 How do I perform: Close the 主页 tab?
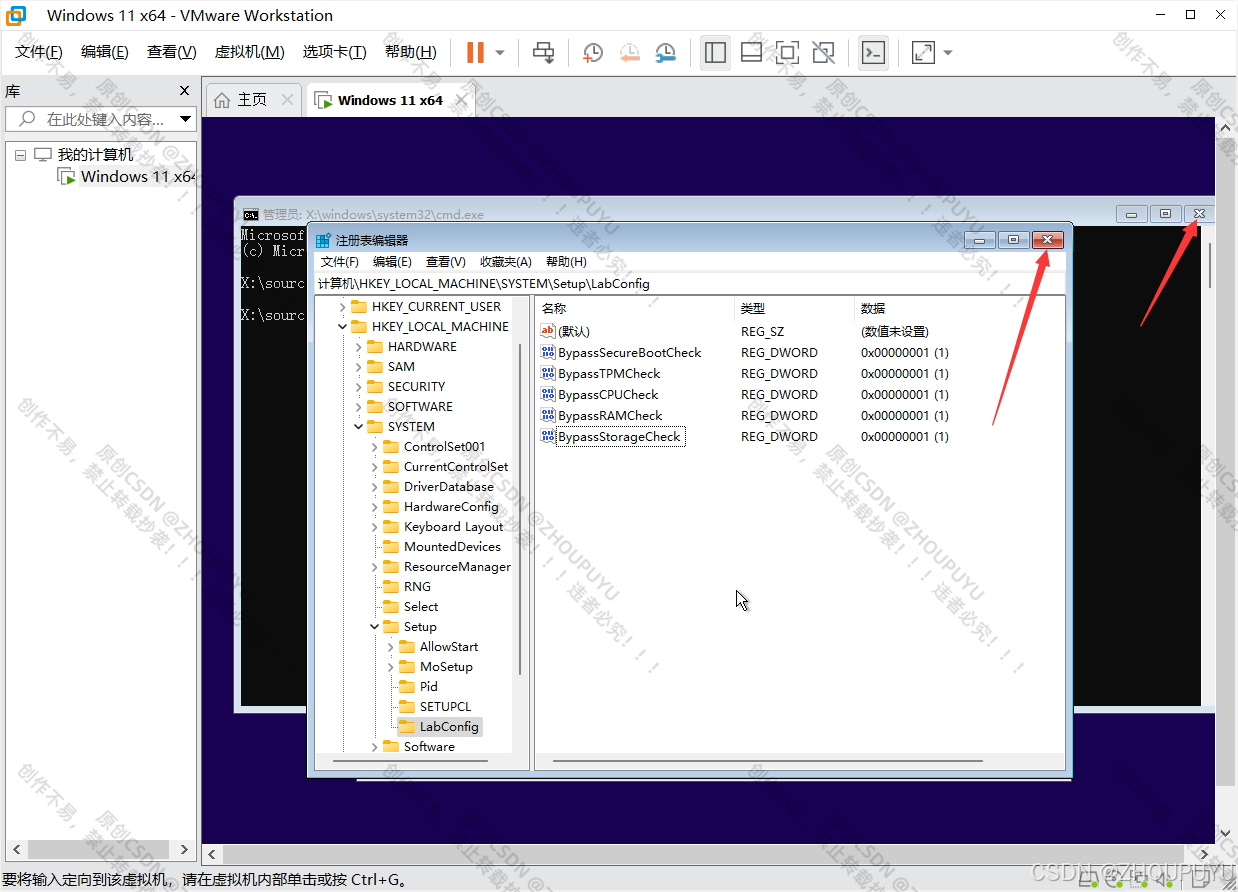tap(287, 100)
